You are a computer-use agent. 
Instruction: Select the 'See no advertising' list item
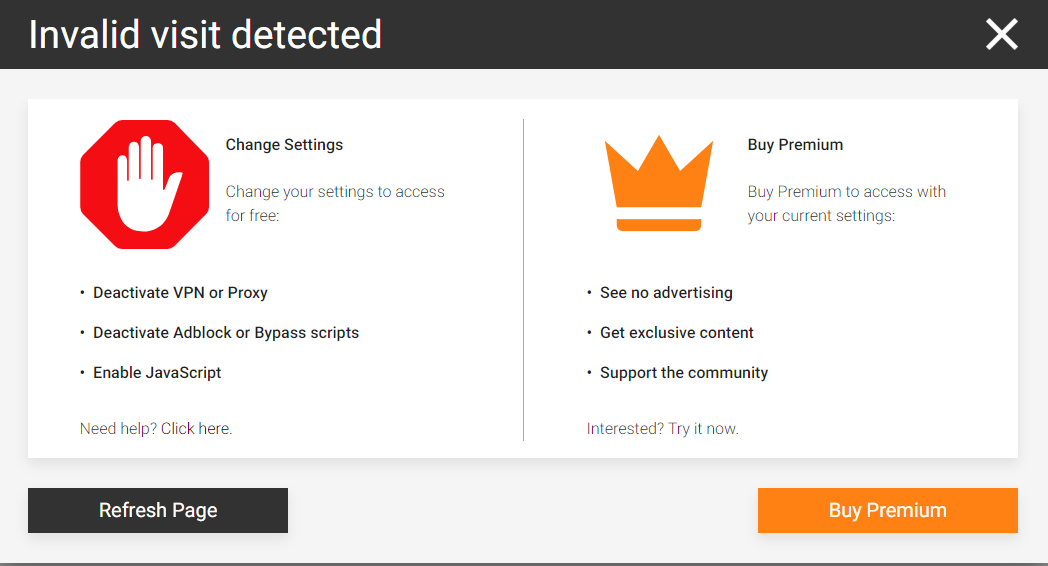tap(666, 293)
